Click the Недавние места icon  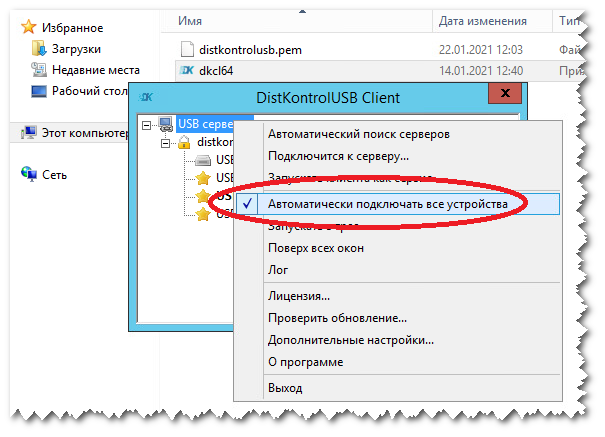(39, 69)
